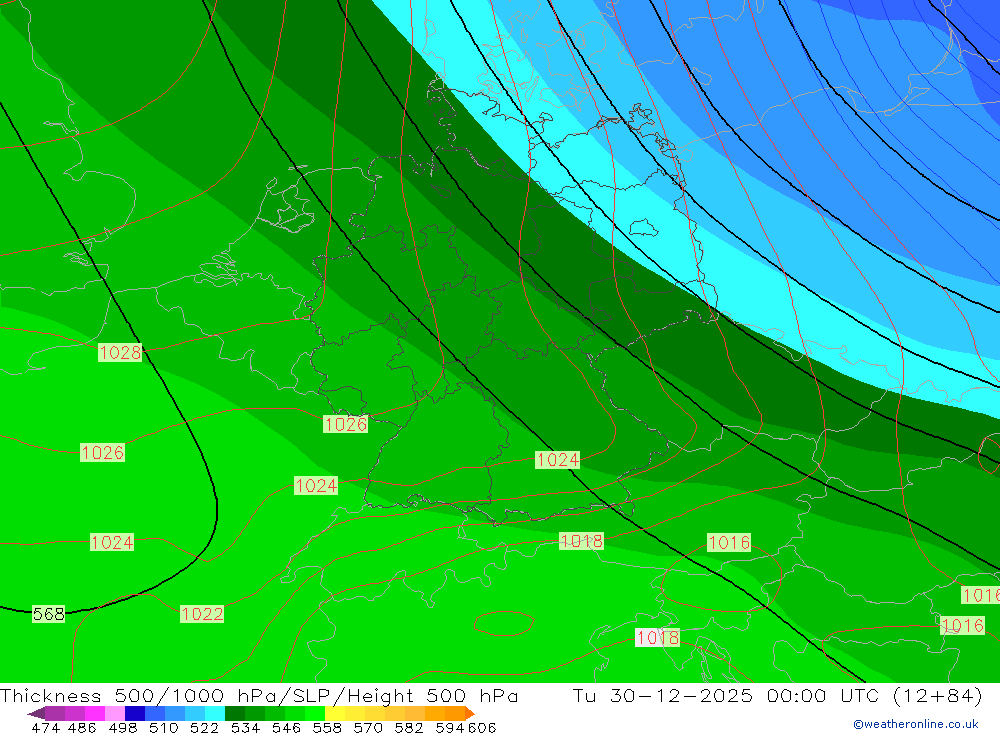Click the 546 legend value
Viewport: 1000px width, 733px height.
click(x=286, y=728)
